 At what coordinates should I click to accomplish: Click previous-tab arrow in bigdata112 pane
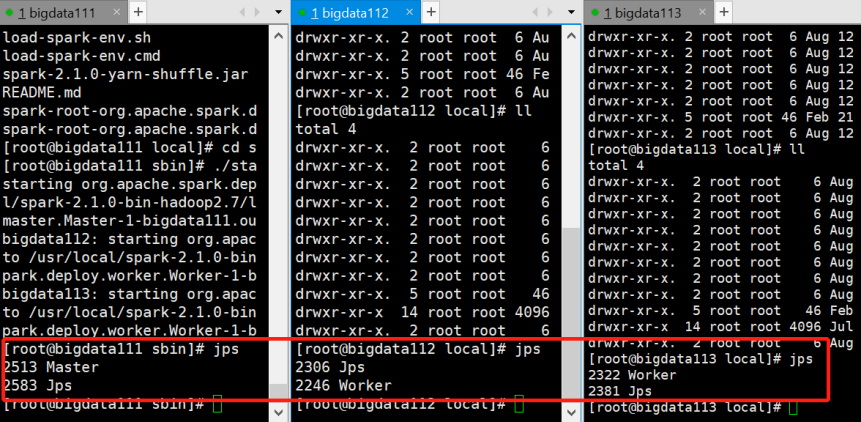click(x=535, y=12)
